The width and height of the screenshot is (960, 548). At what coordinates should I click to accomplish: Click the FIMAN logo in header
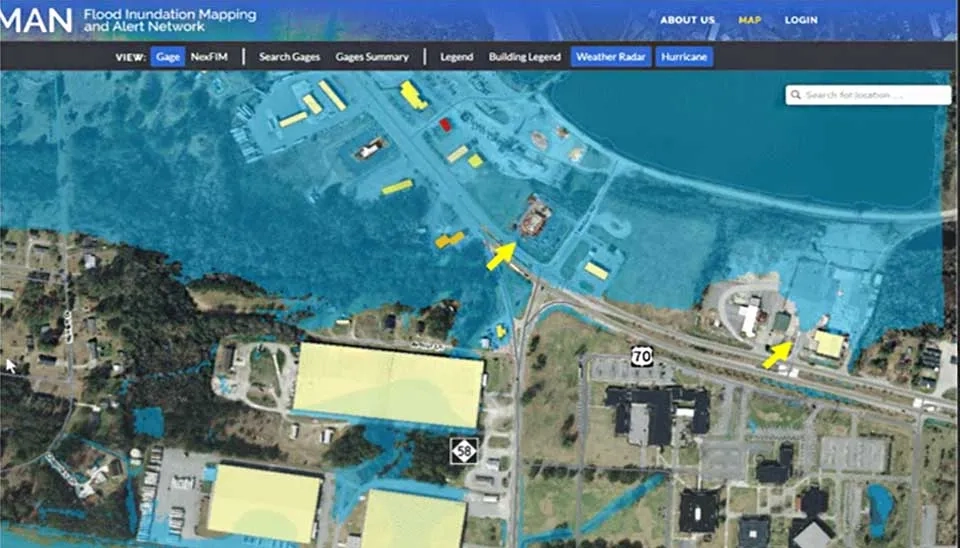[x=36, y=18]
